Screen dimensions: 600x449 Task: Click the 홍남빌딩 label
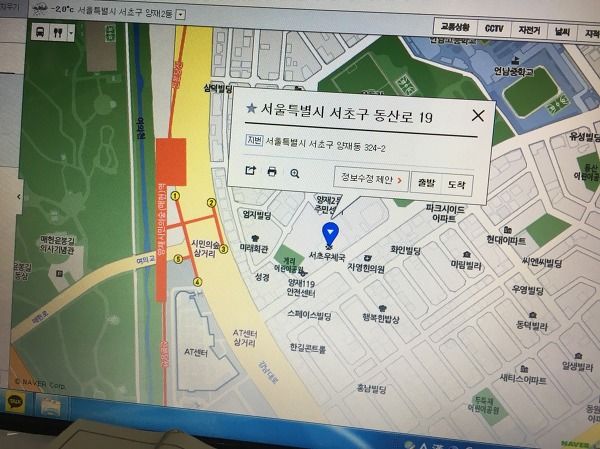point(371,389)
